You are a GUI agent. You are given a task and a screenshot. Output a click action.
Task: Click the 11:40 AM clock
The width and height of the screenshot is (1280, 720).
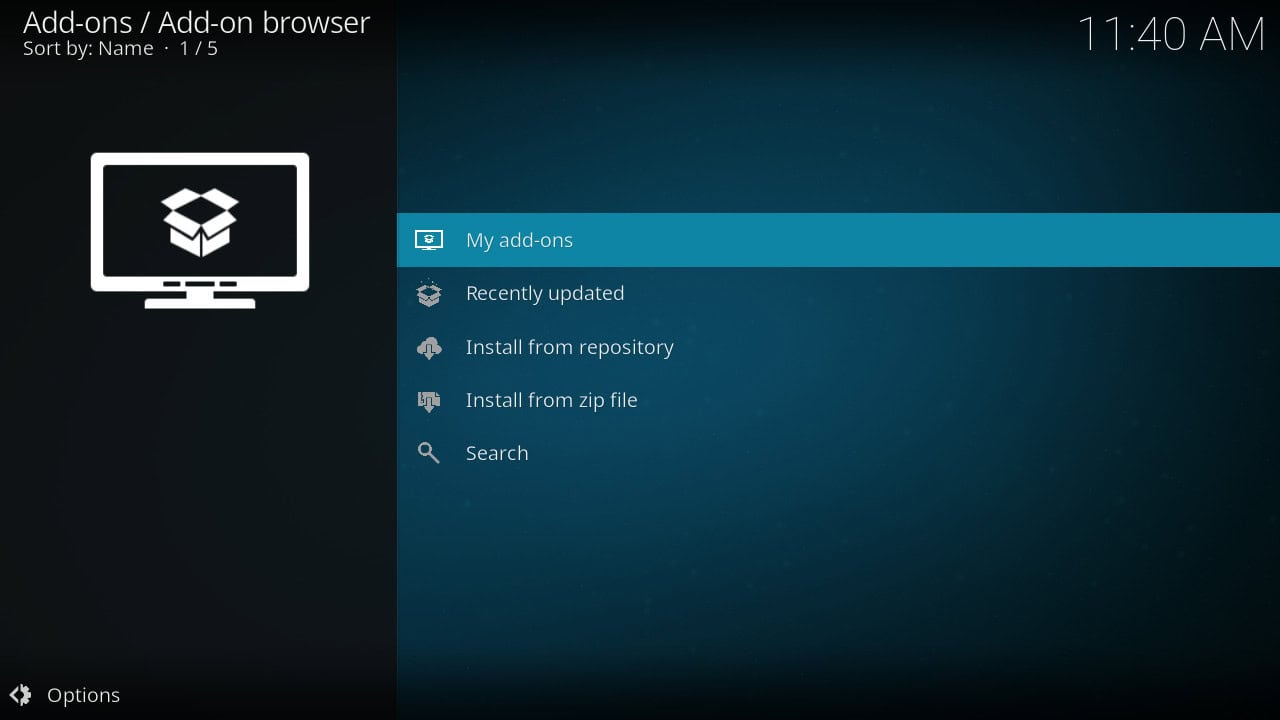[1171, 34]
